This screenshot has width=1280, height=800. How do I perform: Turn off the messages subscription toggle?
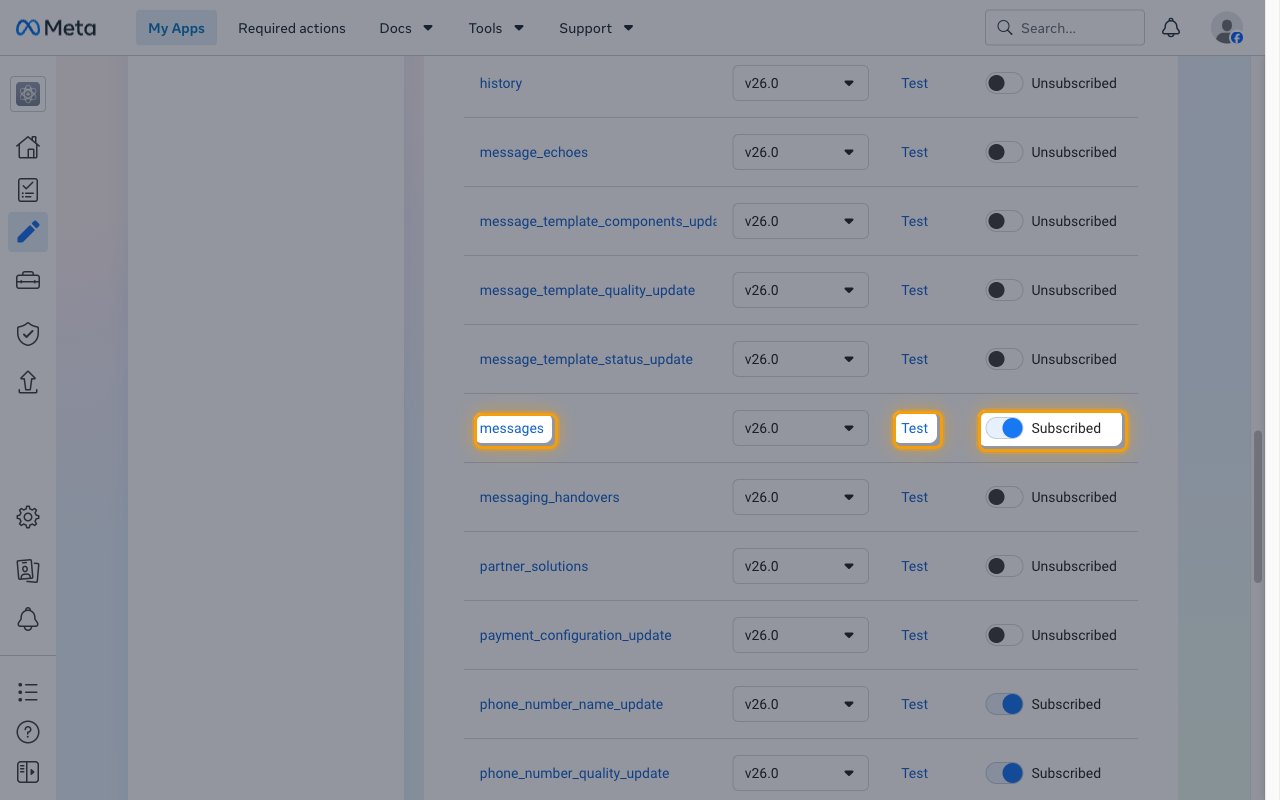pyautogui.click(x=1004, y=428)
